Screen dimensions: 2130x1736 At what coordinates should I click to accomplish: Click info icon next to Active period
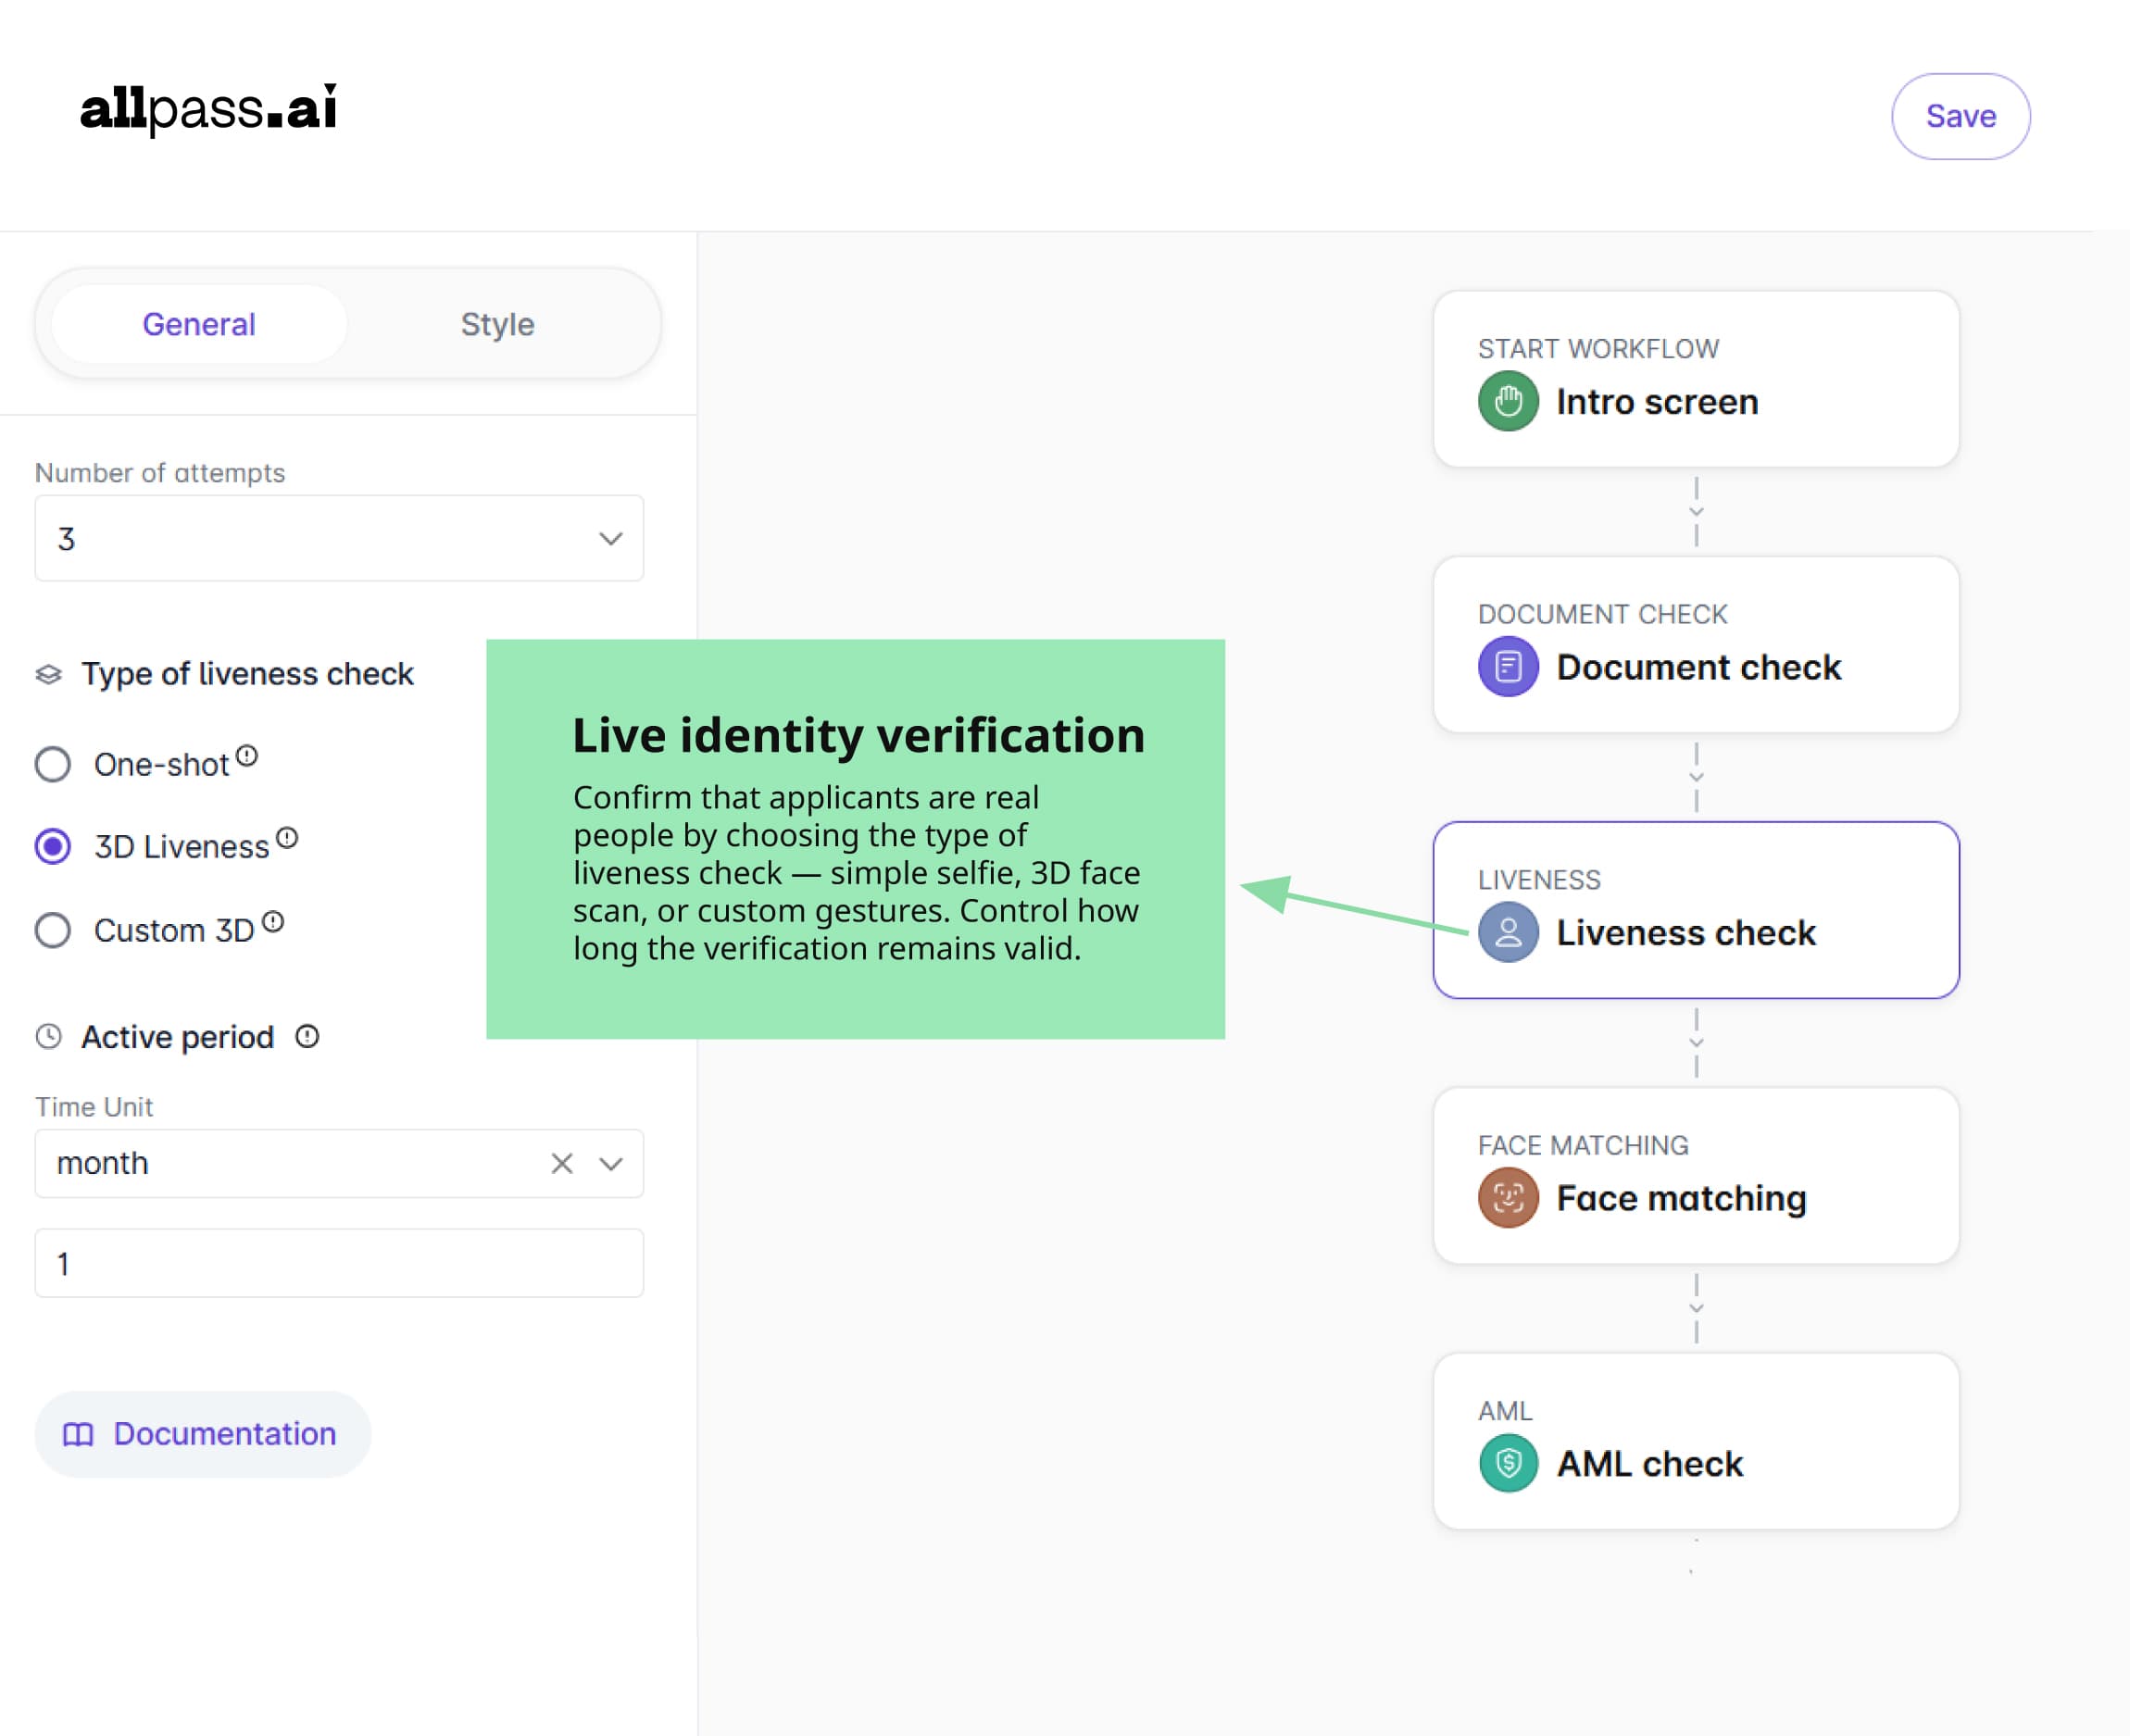point(307,1036)
